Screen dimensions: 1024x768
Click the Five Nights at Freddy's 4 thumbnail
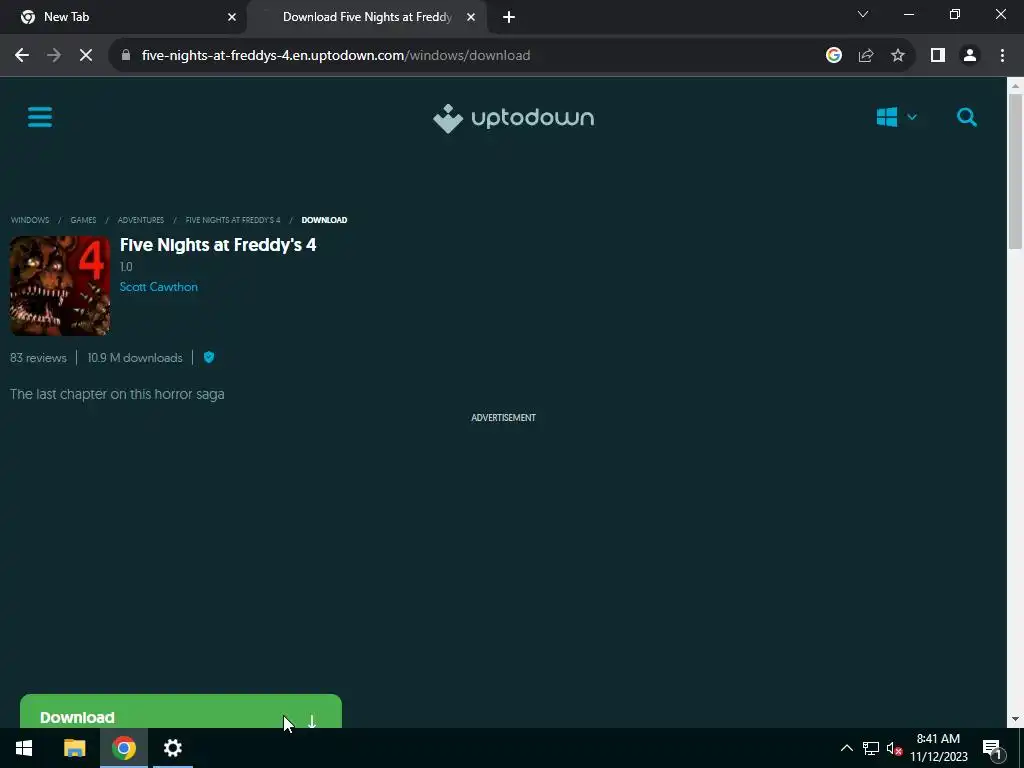60,286
